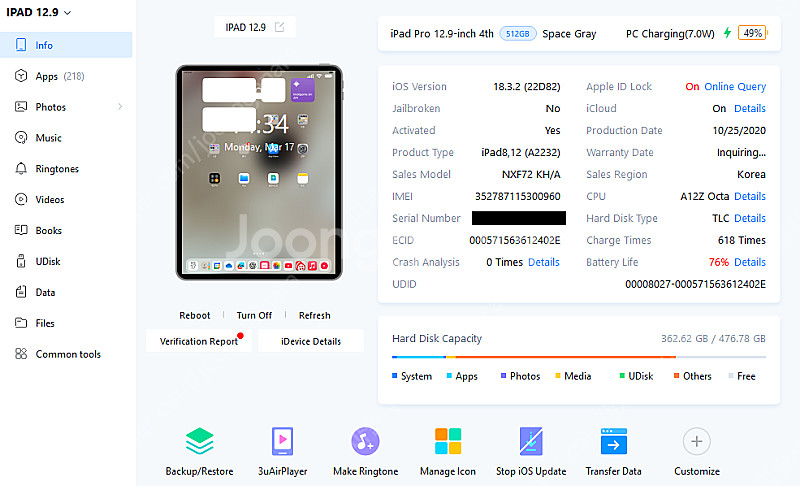
Task: Click the hard disk capacity bar
Action: [579, 357]
